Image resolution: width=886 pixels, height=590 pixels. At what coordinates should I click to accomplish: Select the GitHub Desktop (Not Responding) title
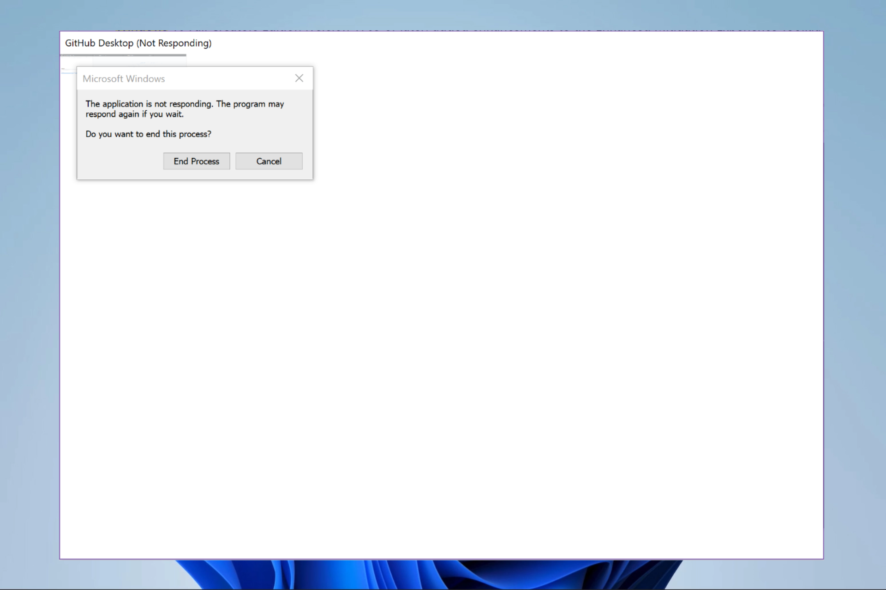point(138,43)
